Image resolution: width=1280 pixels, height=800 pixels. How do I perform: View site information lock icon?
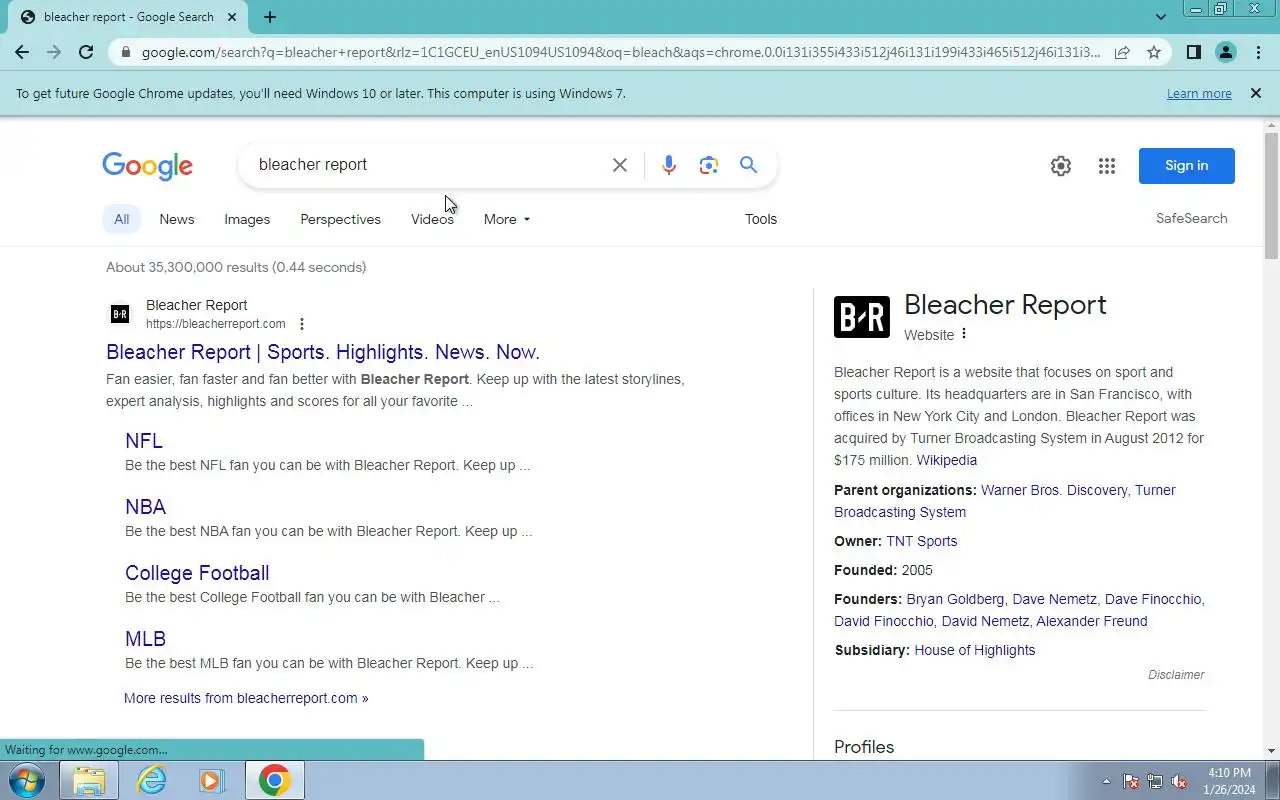point(125,52)
